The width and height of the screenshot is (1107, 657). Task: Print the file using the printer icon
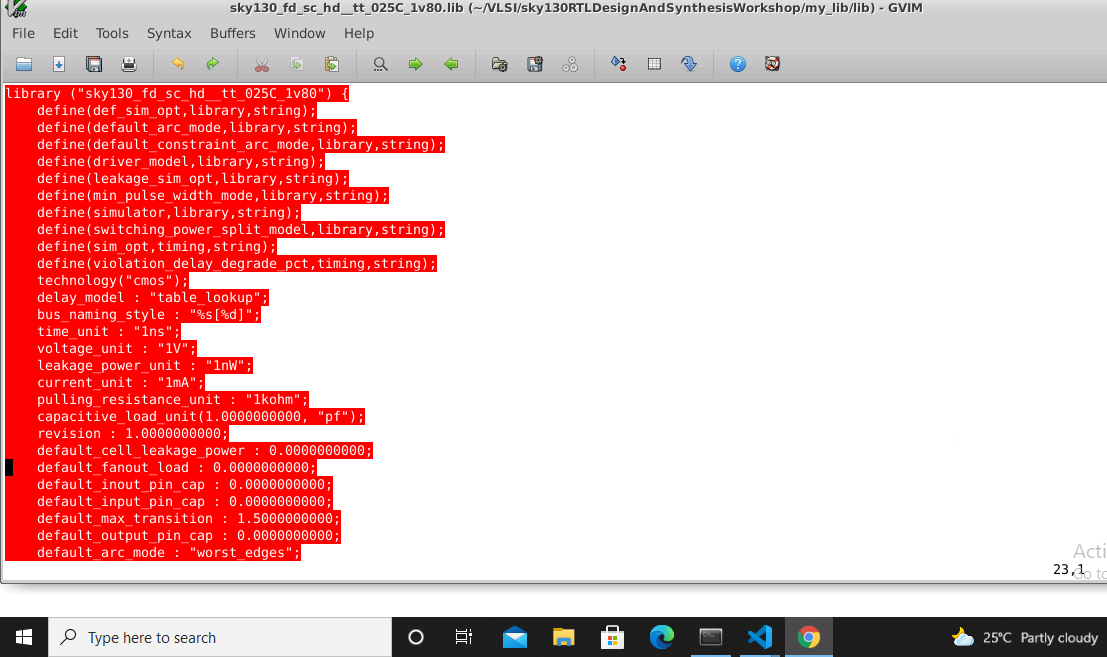coord(129,64)
